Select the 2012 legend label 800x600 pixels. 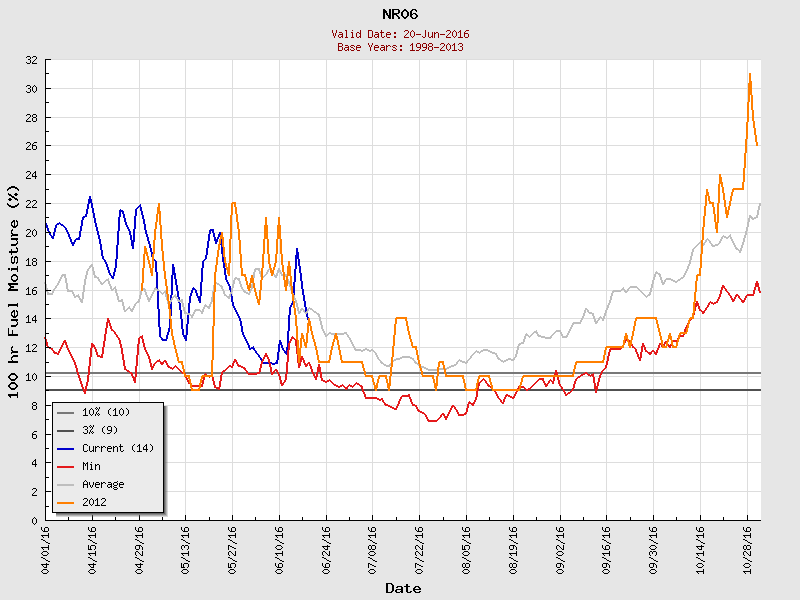[x=94, y=502]
